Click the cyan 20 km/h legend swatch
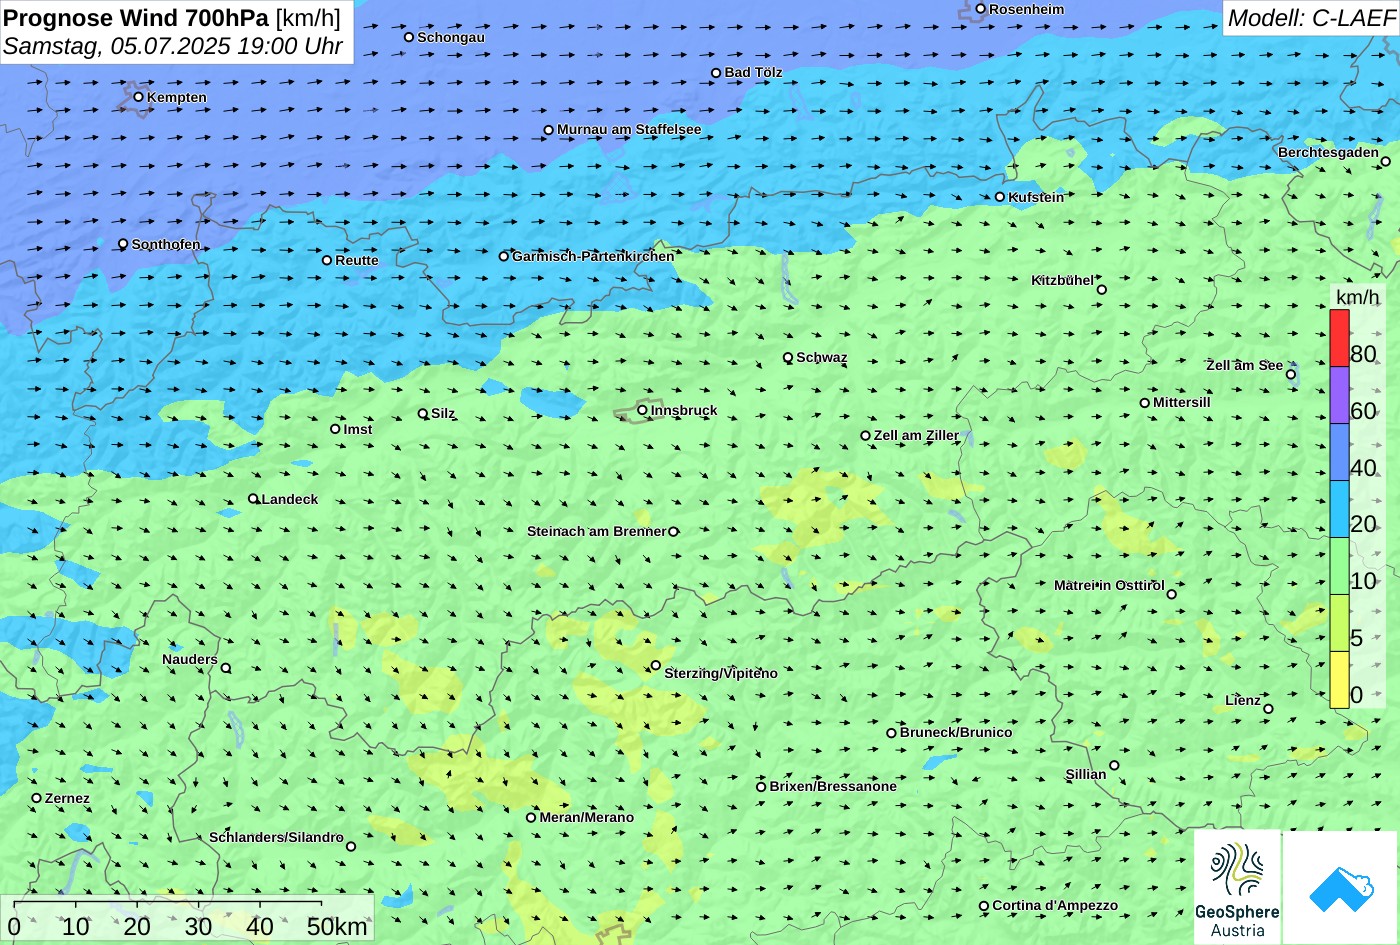 click(1339, 509)
